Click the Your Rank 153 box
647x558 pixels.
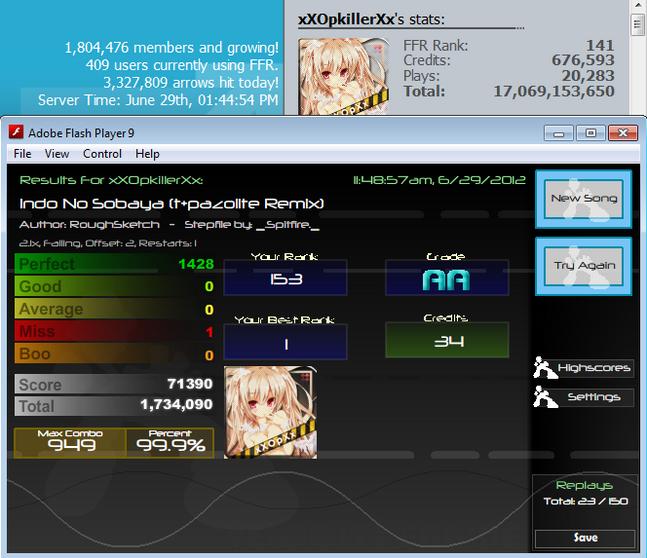click(285, 277)
